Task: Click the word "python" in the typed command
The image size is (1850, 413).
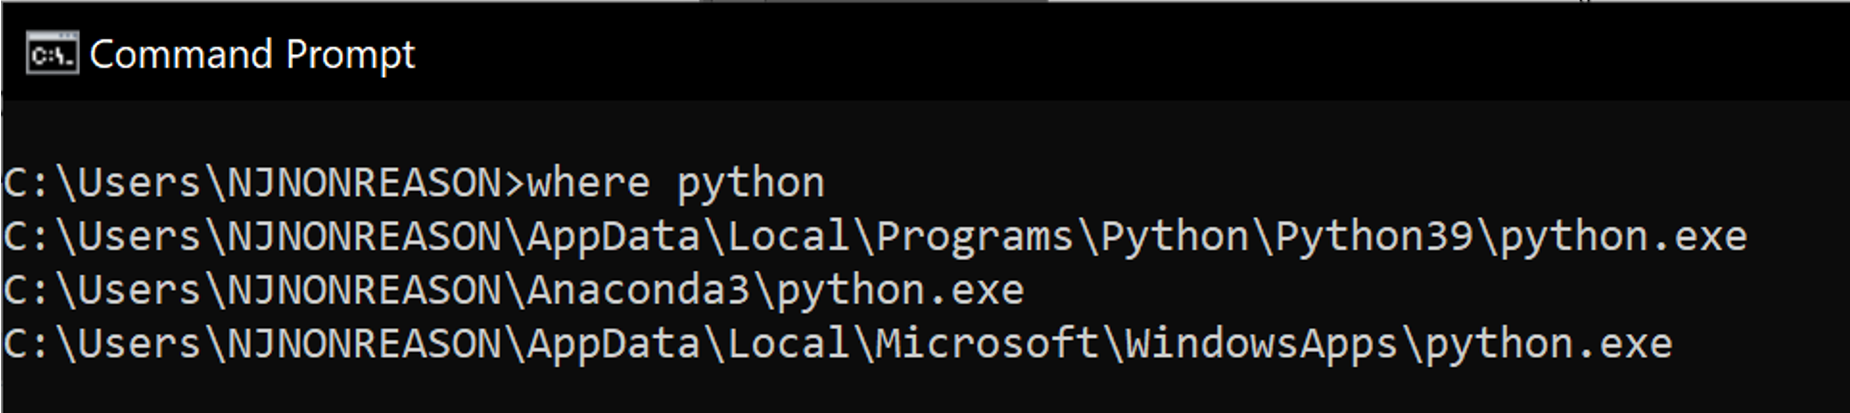Action: point(750,183)
